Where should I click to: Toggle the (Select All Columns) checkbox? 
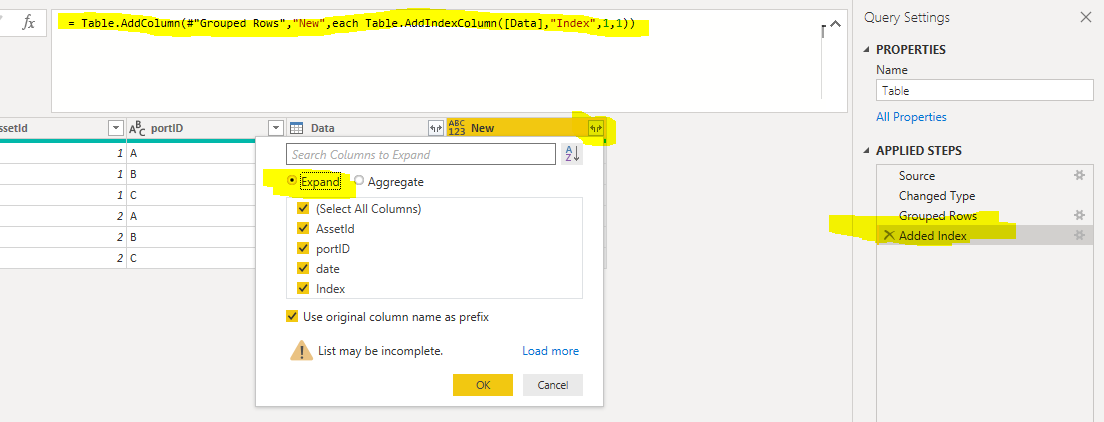[x=303, y=209]
